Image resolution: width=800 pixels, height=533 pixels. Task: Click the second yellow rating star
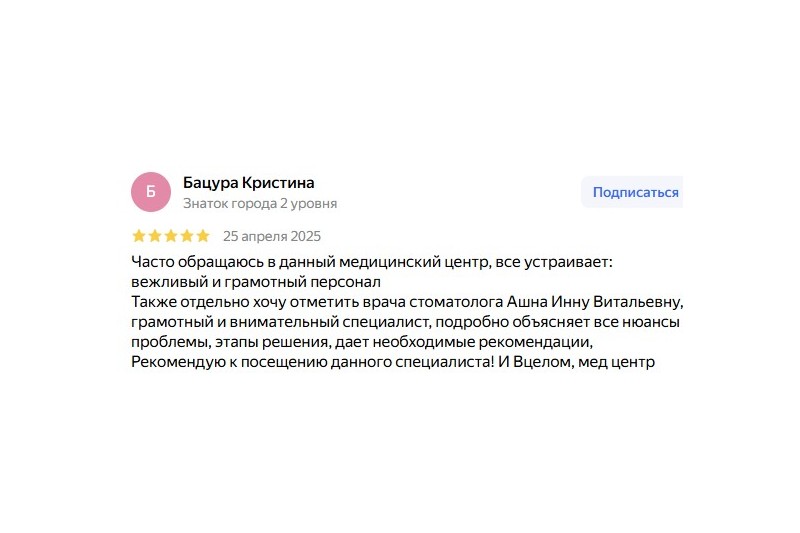click(x=155, y=236)
